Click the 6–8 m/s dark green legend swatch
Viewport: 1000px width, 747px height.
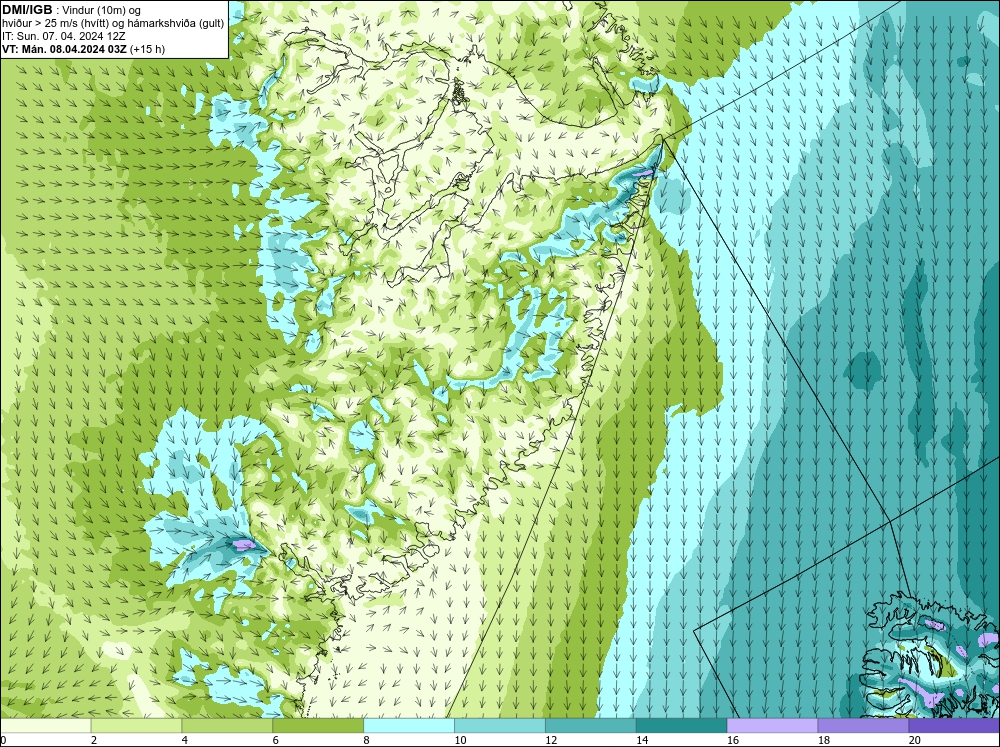318,726
